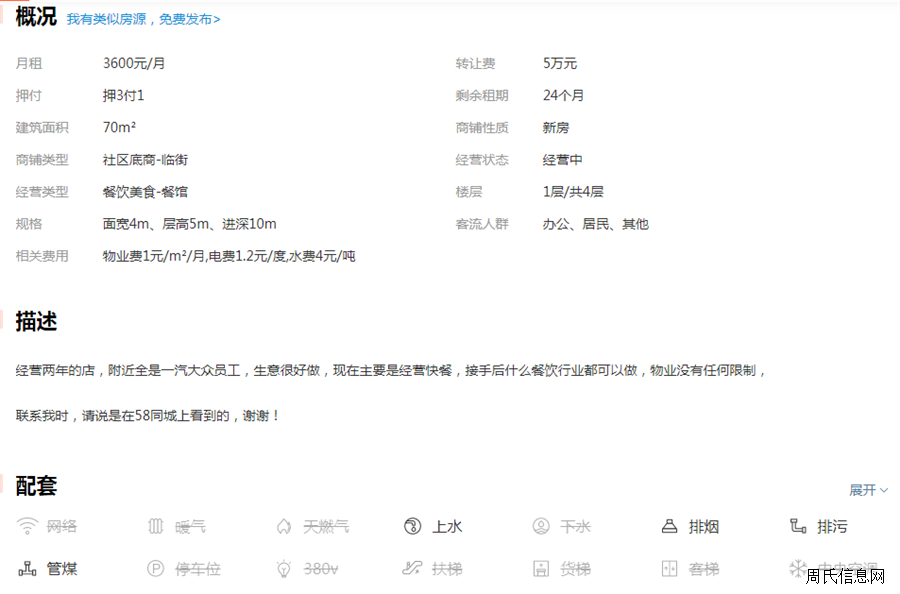The height and width of the screenshot is (594, 900).
Task: Click the 描述 section heading
Action: tap(36, 321)
